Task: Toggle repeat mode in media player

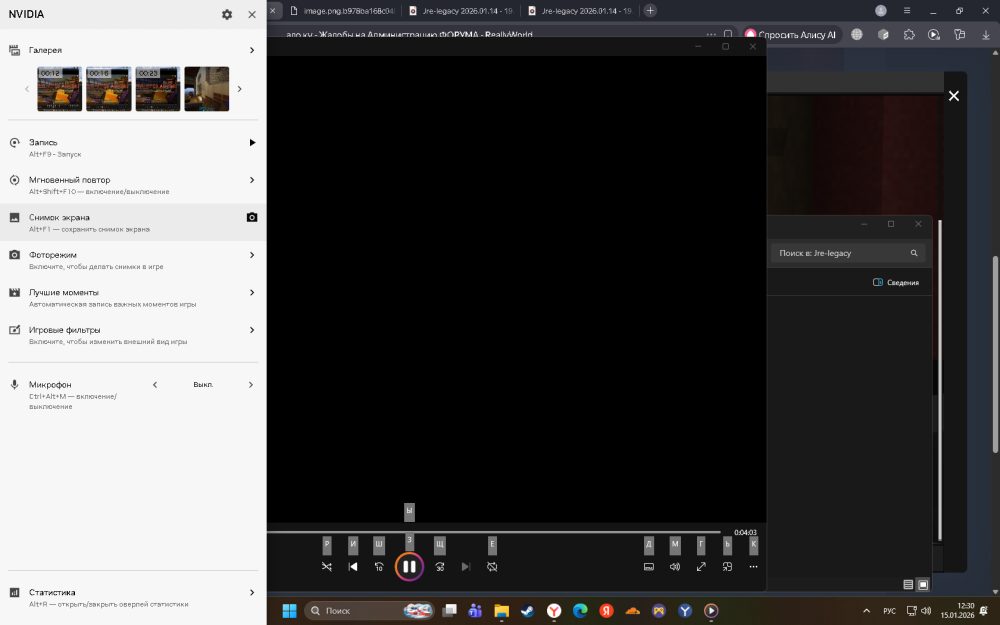Action: (492, 566)
